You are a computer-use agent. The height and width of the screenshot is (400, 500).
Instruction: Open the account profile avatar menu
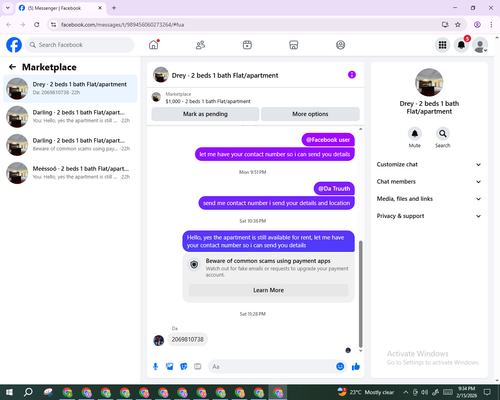point(480,45)
